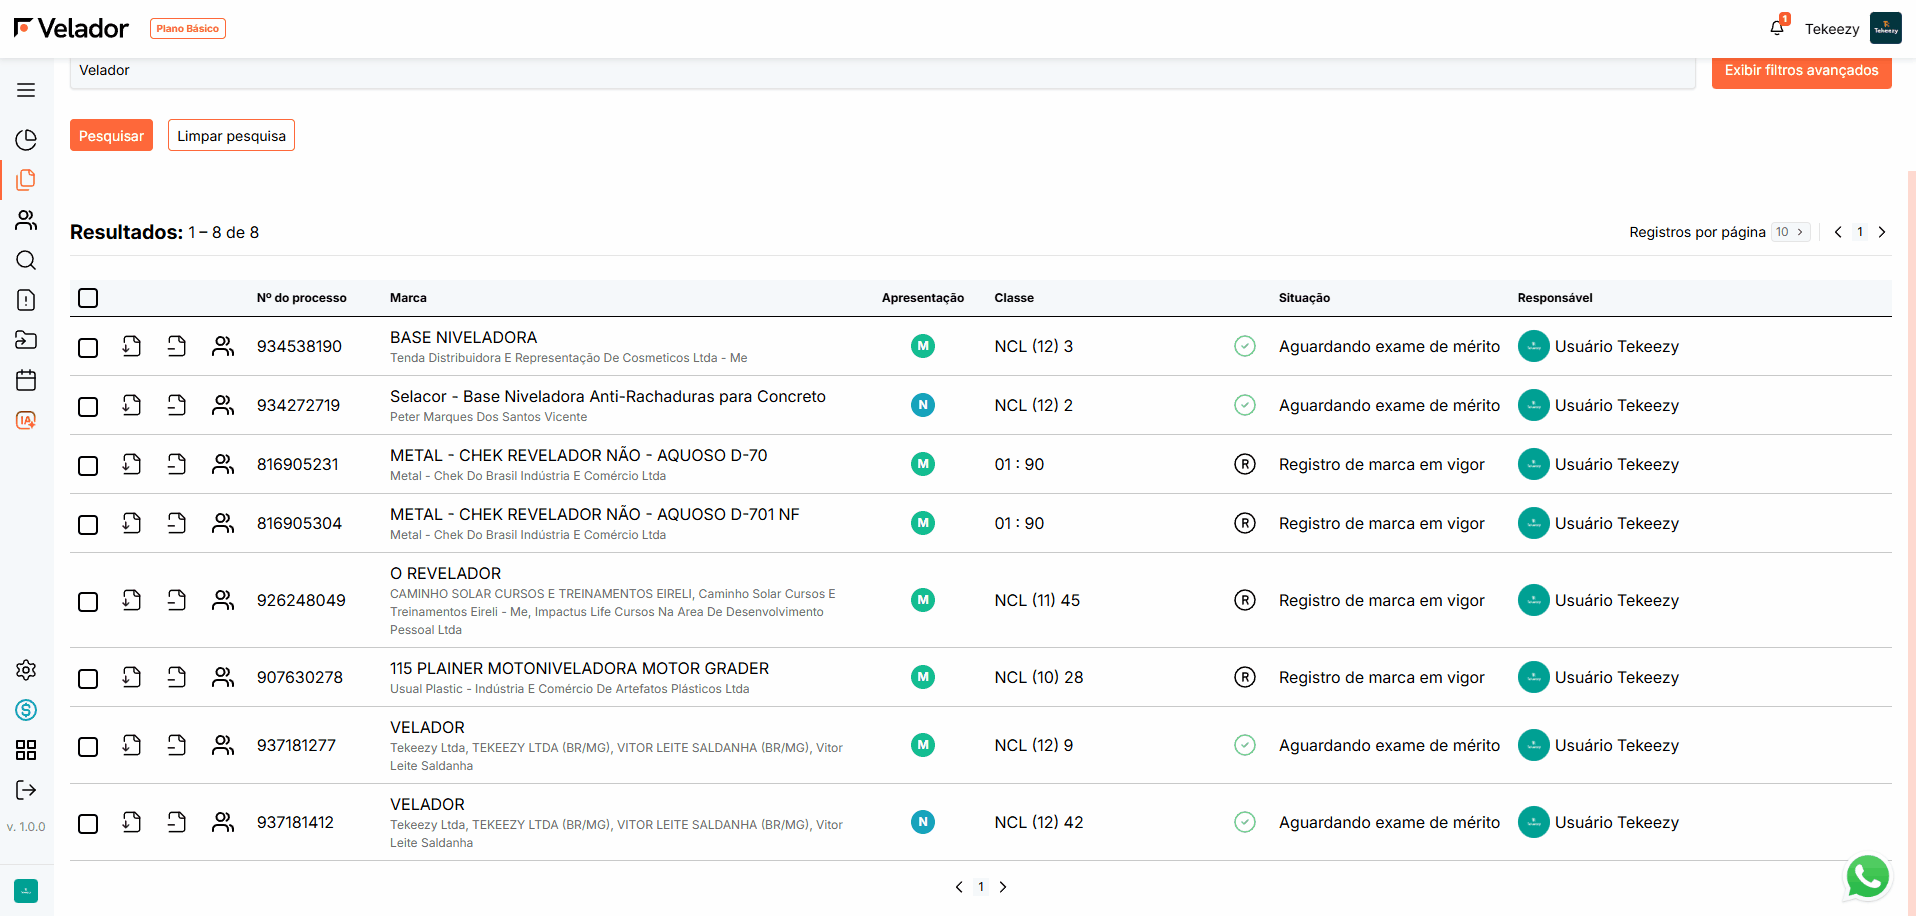
Task: Check the box for BASE NIVELADORA row
Action: [88, 347]
